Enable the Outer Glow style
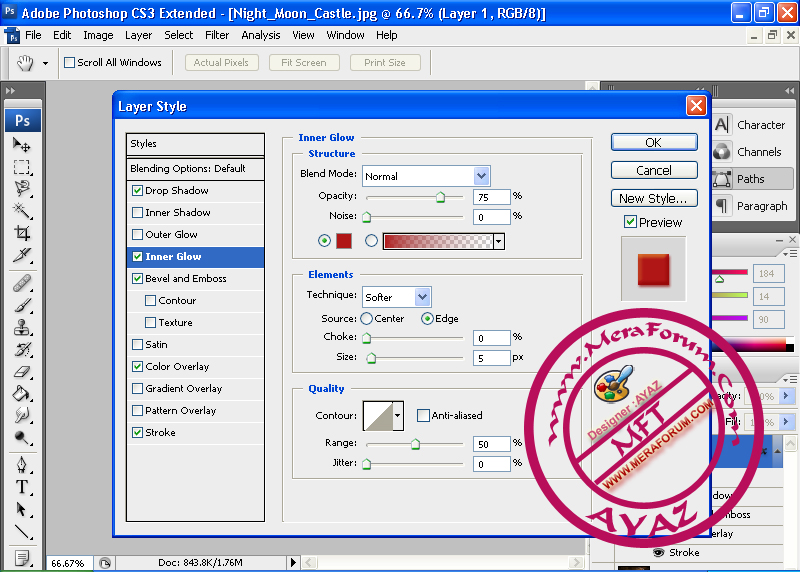The image size is (800, 572). tap(137, 234)
